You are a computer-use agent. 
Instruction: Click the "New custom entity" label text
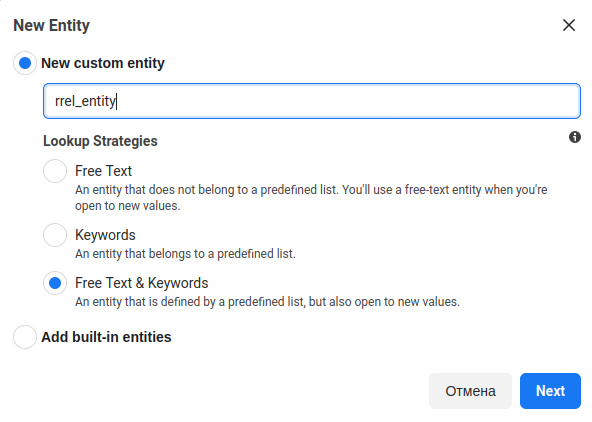(103, 63)
